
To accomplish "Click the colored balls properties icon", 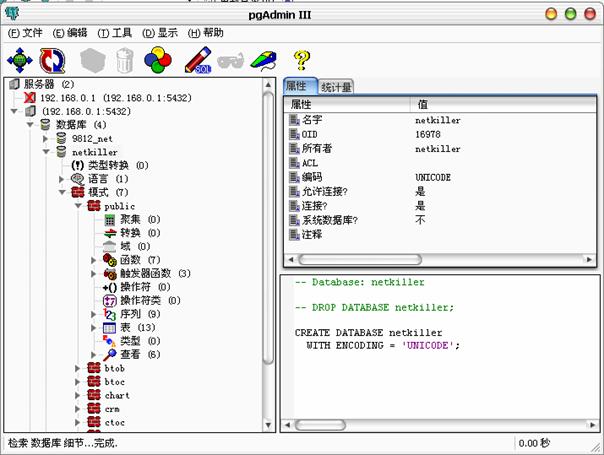I will 158,60.
